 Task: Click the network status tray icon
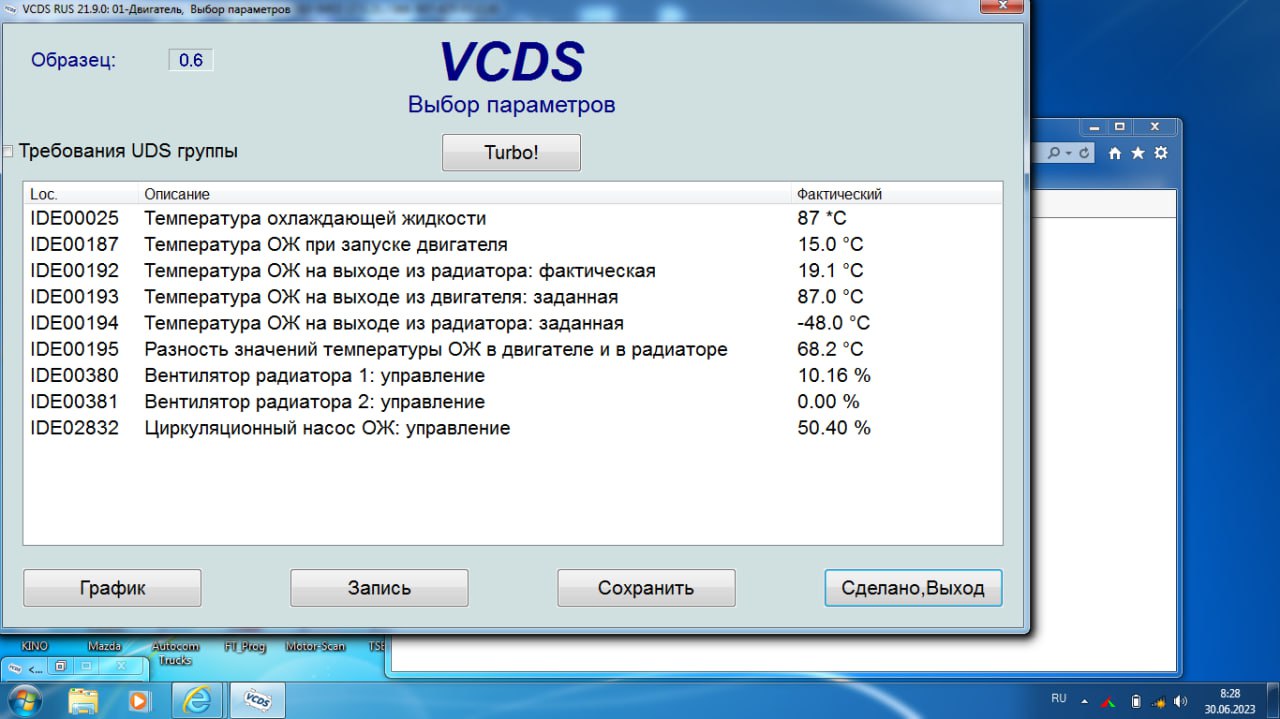click(1158, 701)
